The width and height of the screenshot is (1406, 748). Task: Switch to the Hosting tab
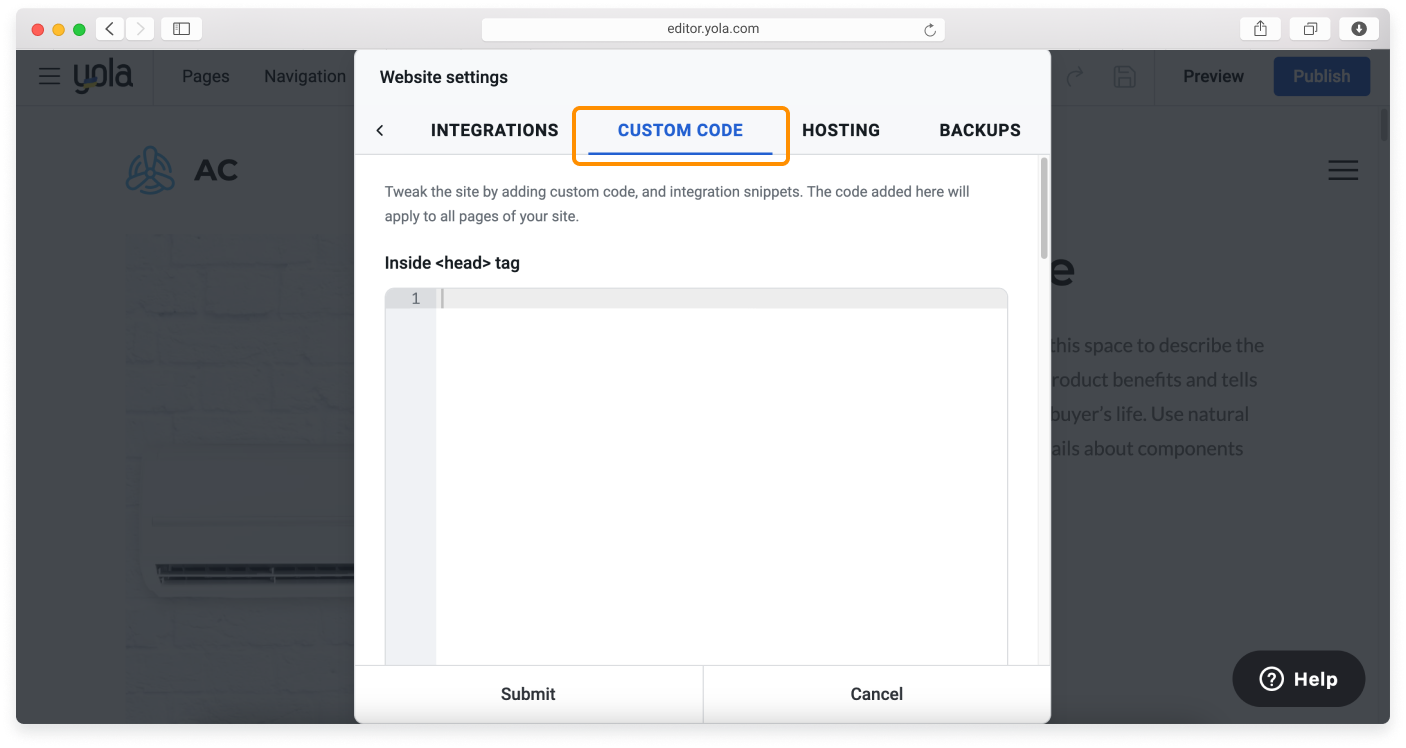click(841, 130)
